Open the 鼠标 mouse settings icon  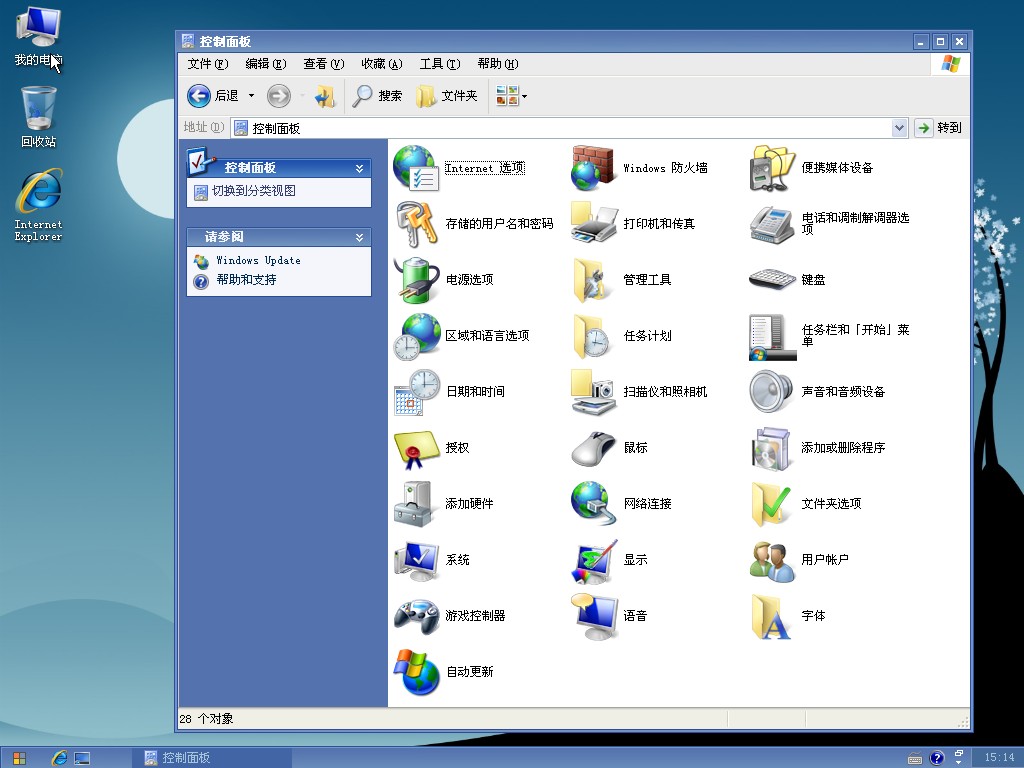[x=593, y=448]
